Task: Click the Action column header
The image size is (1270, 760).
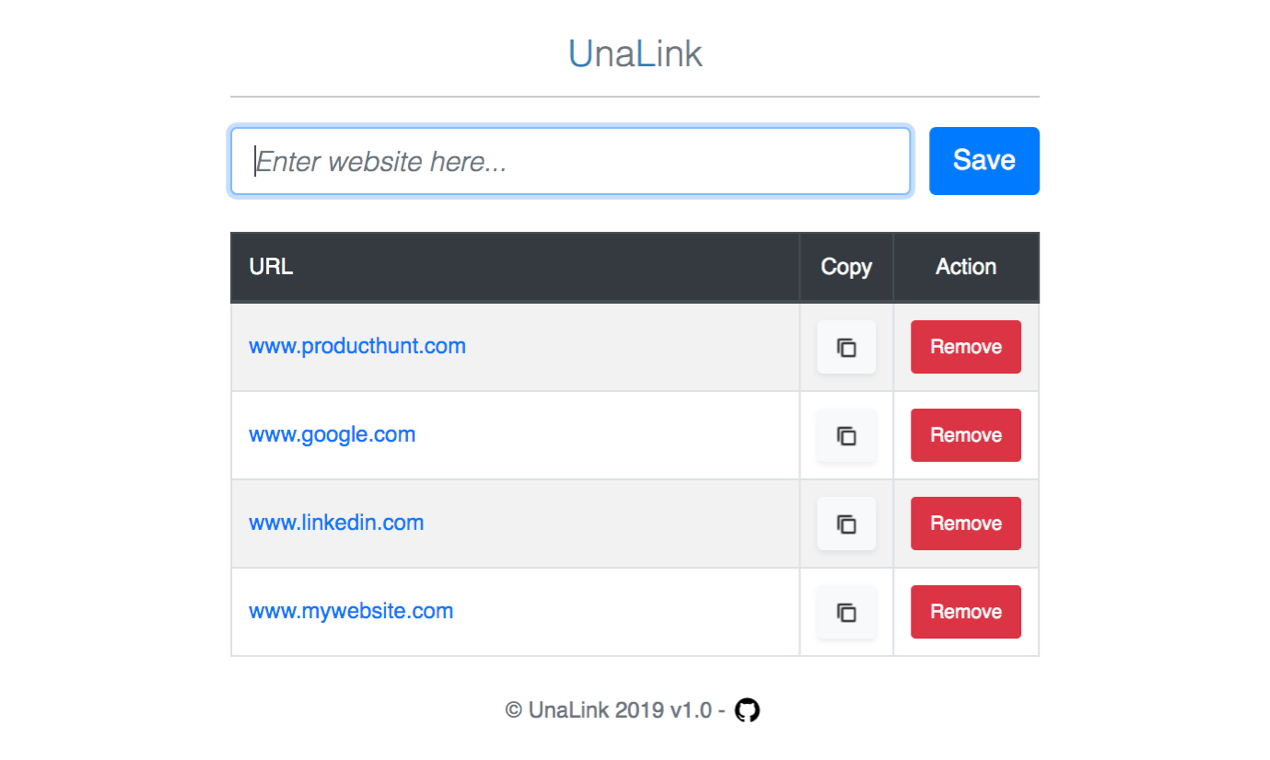Action: pyautogui.click(x=965, y=266)
